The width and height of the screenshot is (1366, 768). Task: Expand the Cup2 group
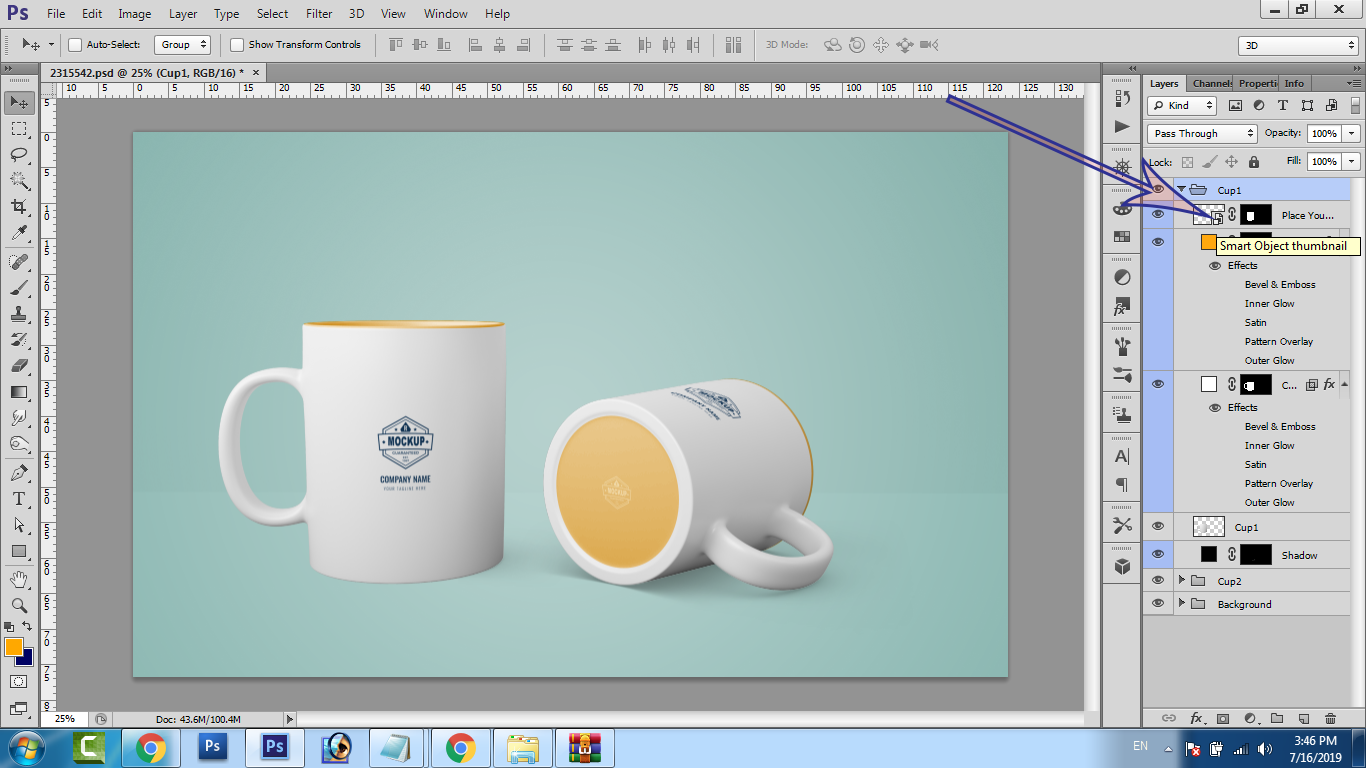[1182, 580]
